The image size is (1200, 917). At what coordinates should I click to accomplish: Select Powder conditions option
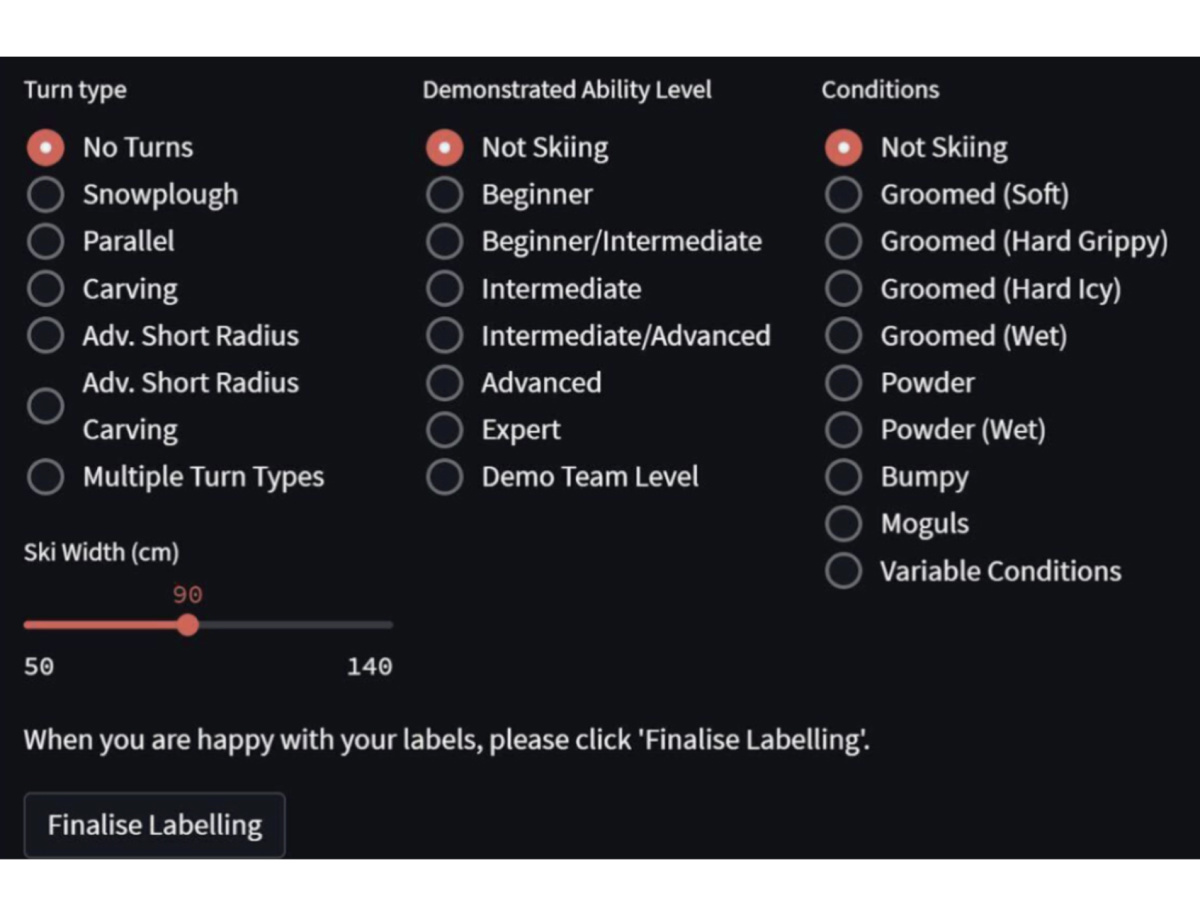pos(843,383)
